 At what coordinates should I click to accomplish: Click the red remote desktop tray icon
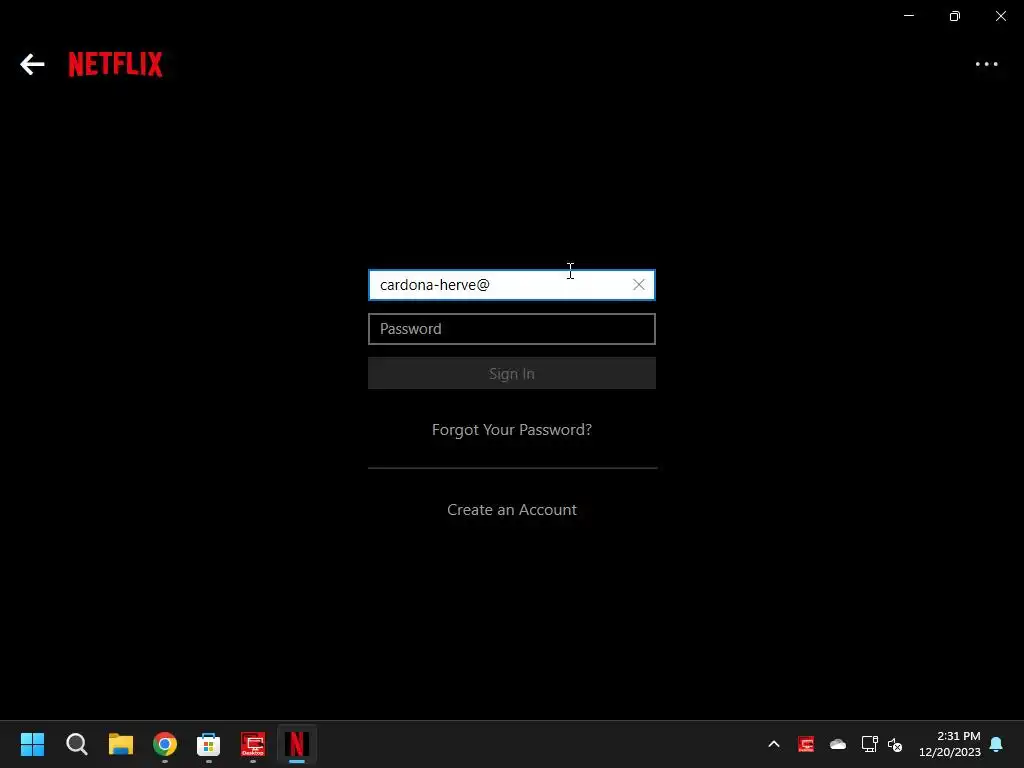pos(806,744)
